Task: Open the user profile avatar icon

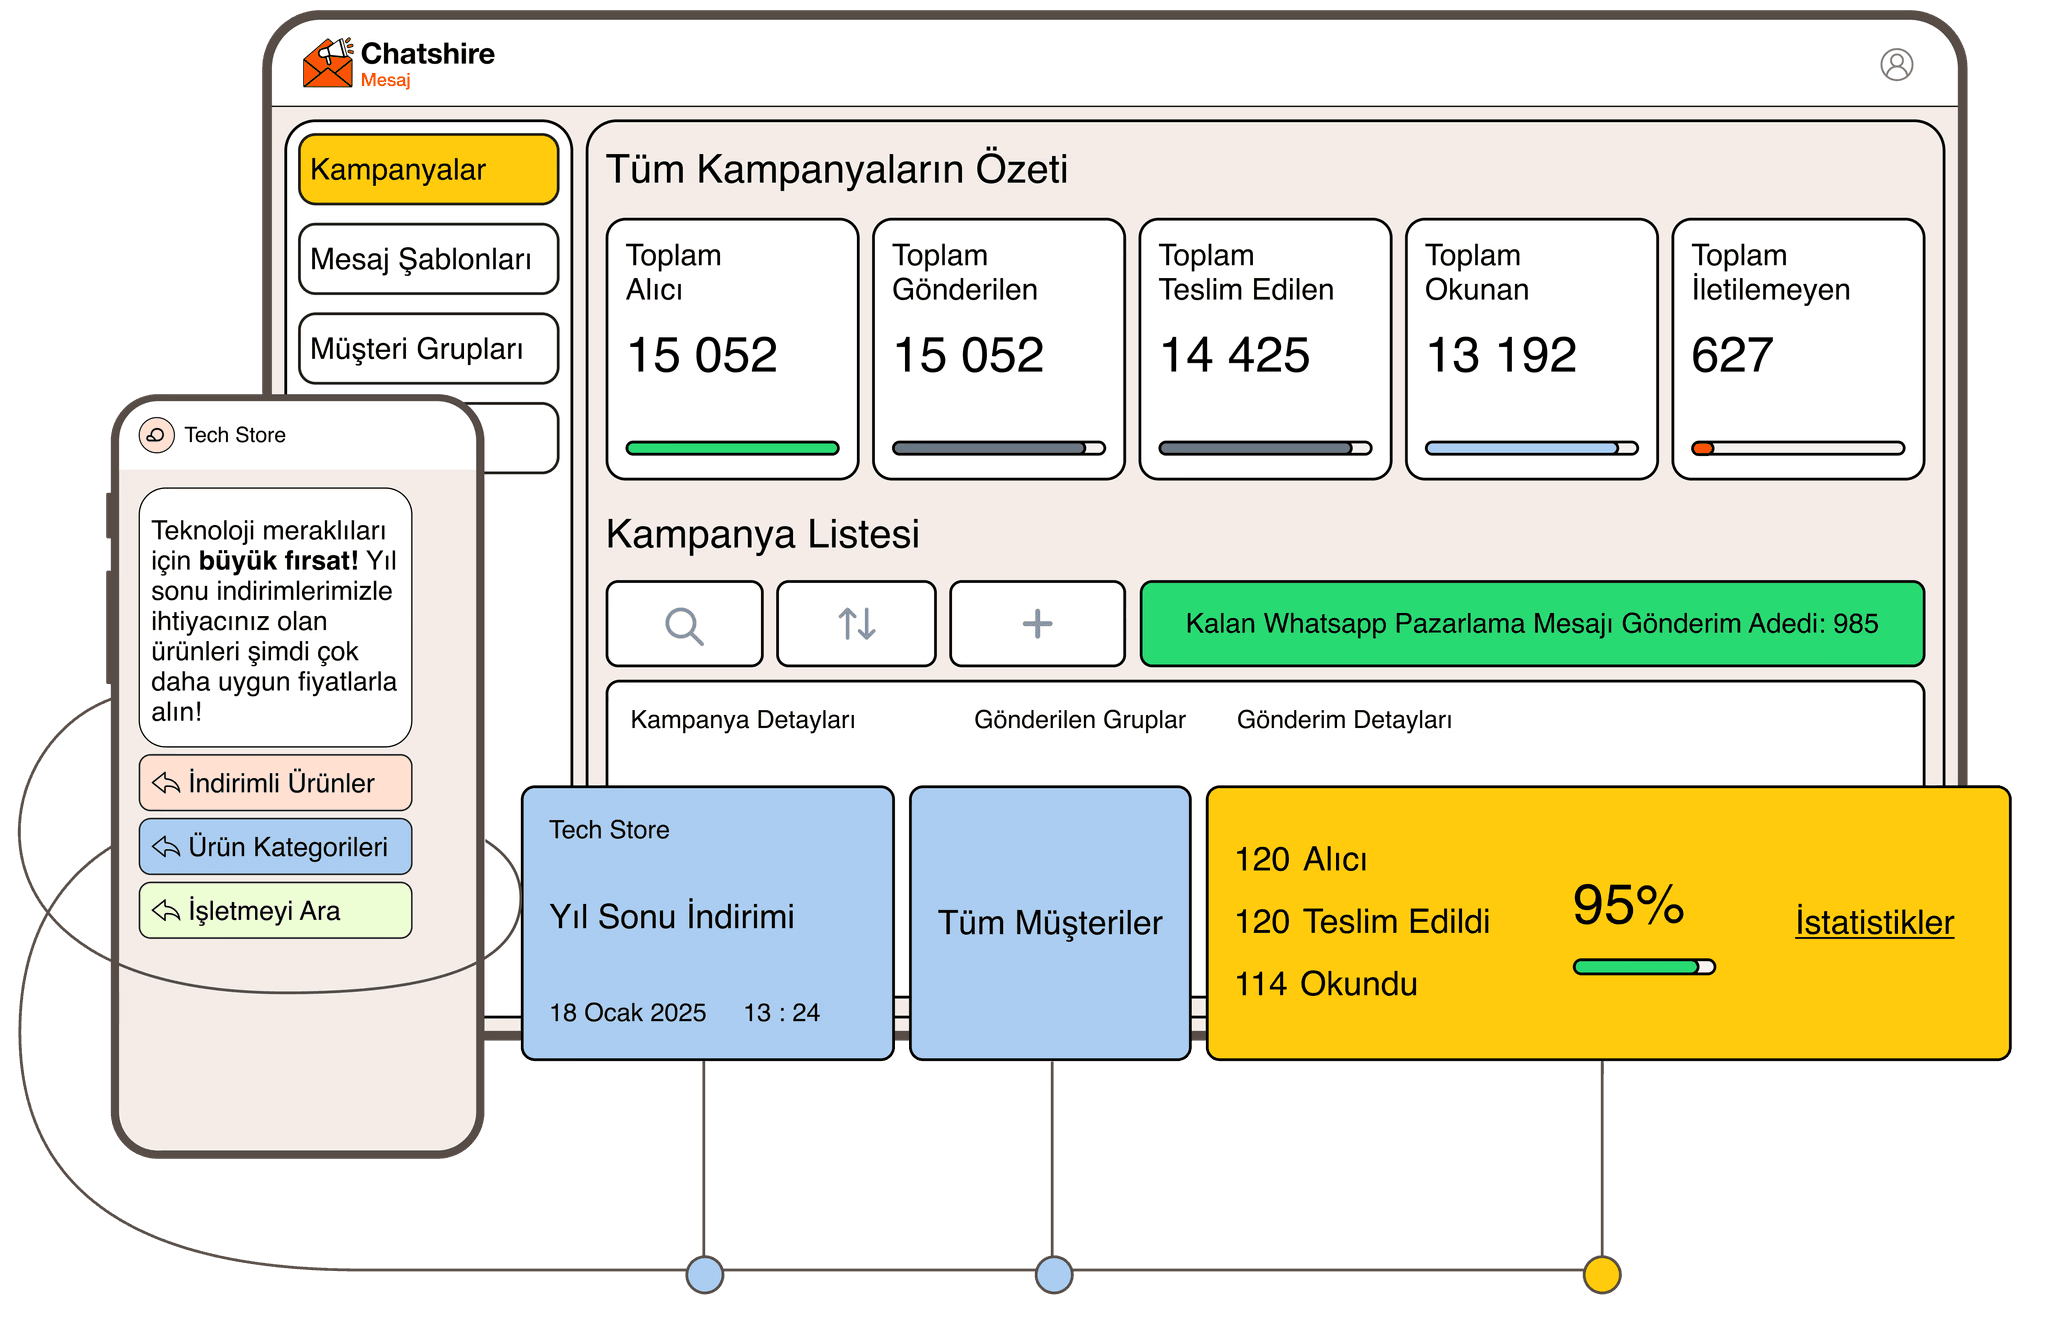Action: pos(1896,65)
